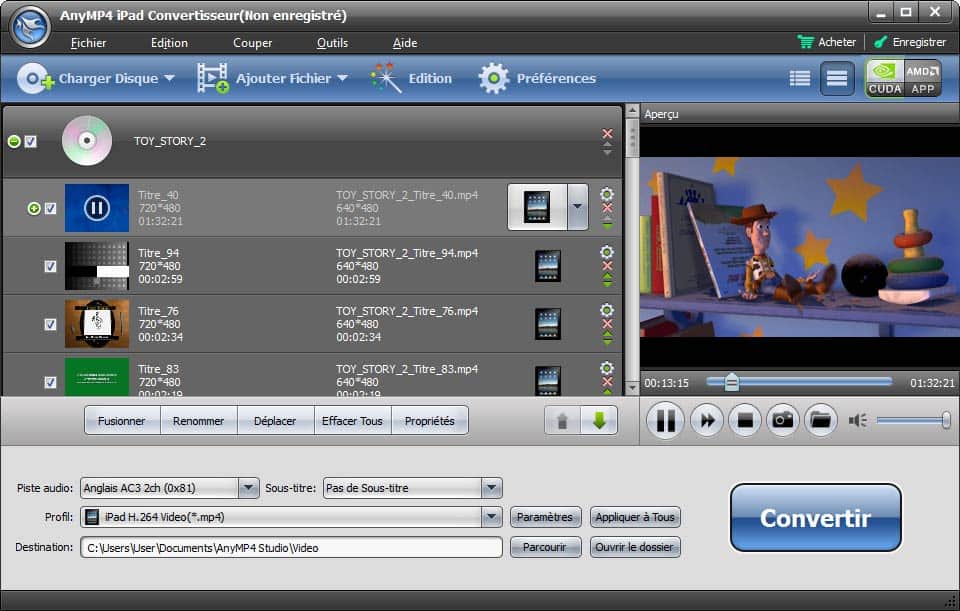Uncheck the Titre_83 checkbox

pos(50,382)
